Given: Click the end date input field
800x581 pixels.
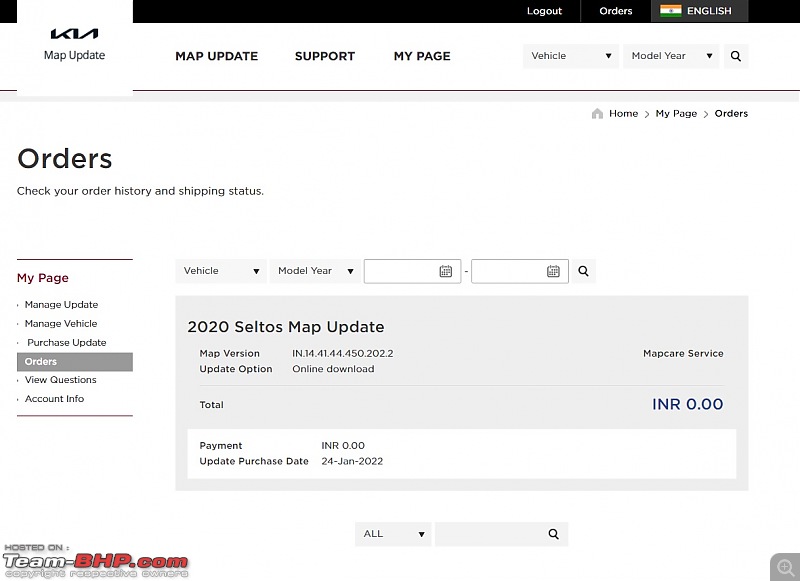Looking at the screenshot, I should pos(520,271).
